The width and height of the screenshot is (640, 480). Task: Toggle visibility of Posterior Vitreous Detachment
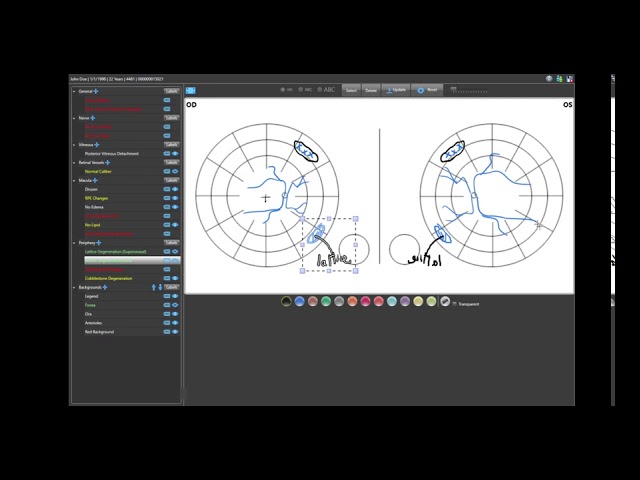click(175, 154)
